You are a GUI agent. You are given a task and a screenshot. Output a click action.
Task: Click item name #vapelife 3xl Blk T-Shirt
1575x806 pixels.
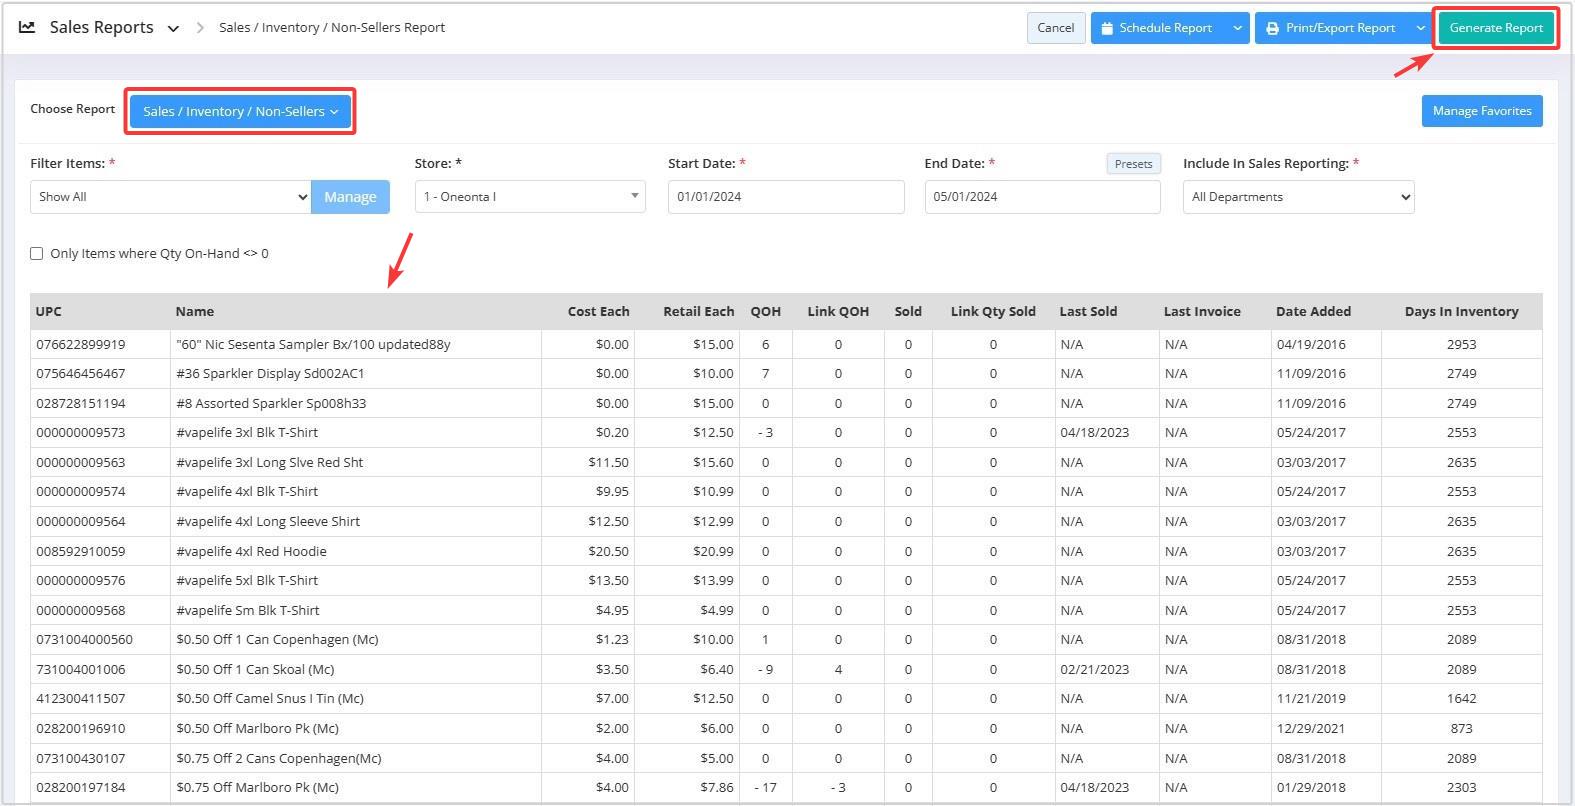tap(247, 433)
